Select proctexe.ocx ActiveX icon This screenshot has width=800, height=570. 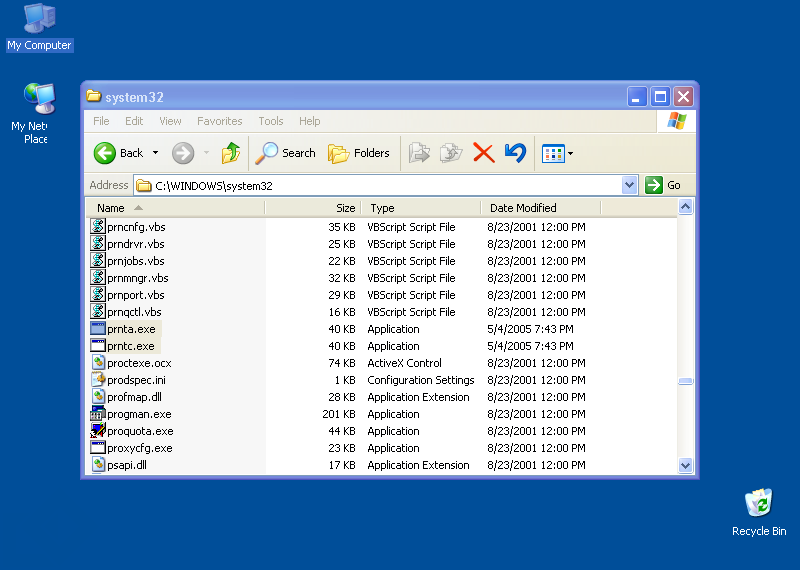98,362
